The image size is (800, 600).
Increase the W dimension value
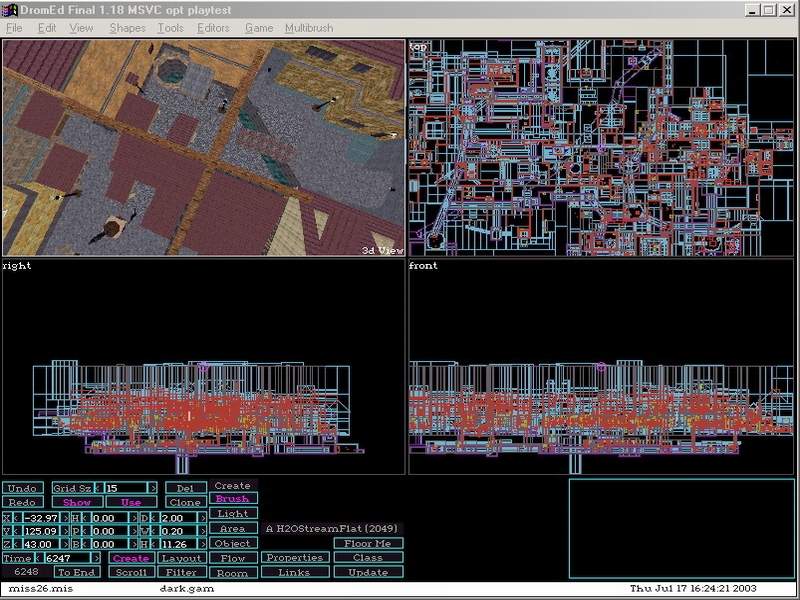tap(203, 531)
